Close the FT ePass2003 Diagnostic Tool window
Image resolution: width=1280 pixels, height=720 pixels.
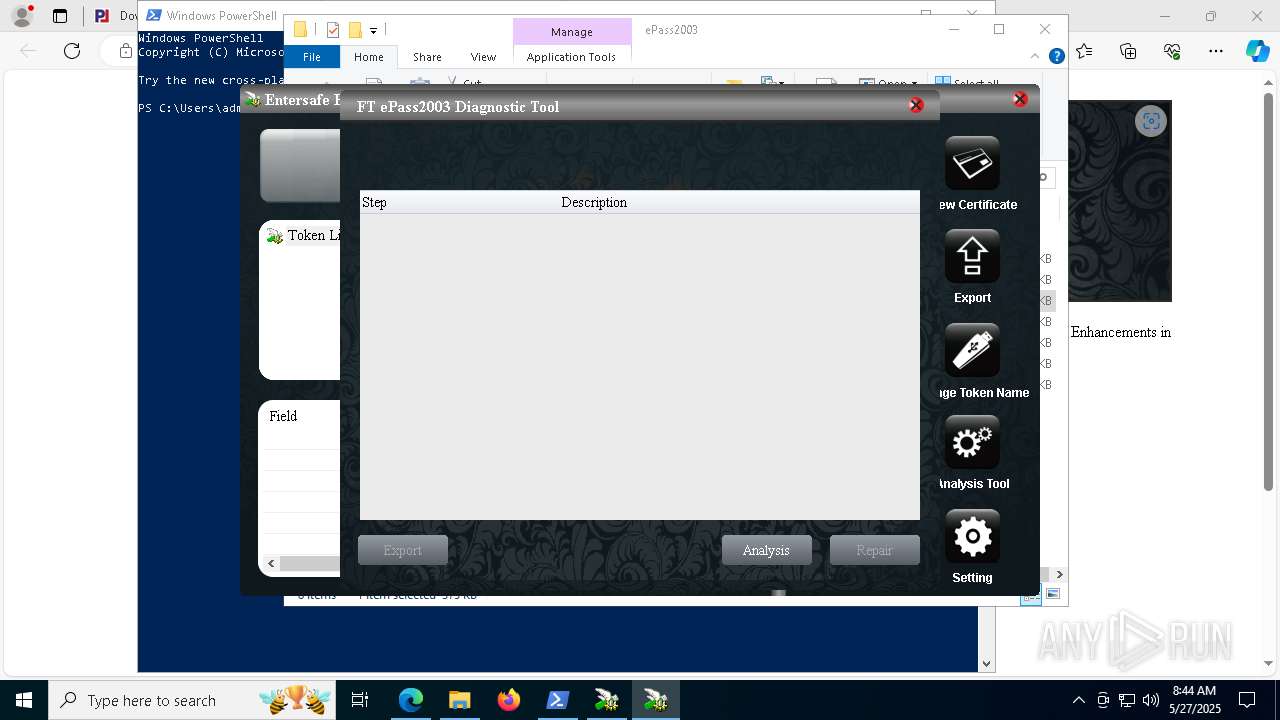click(916, 105)
